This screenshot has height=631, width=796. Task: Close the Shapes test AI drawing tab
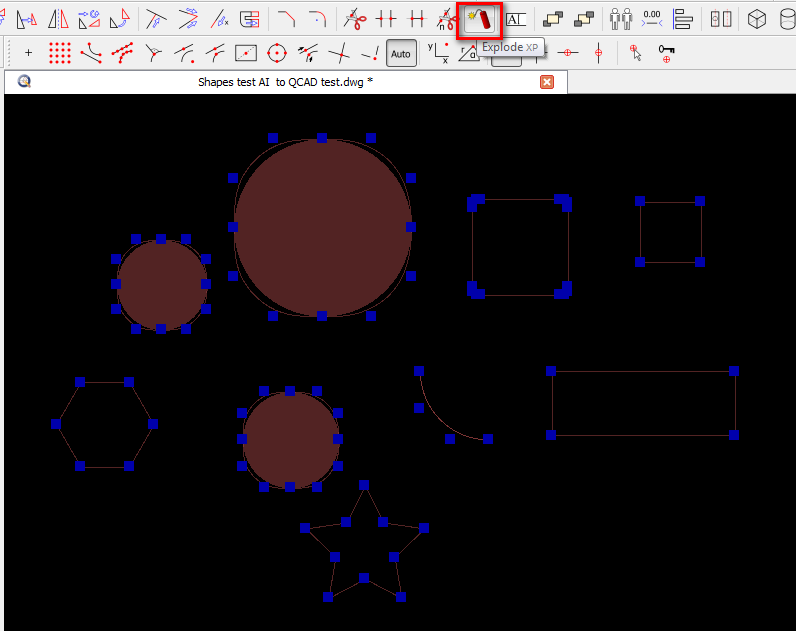(547, 82)
